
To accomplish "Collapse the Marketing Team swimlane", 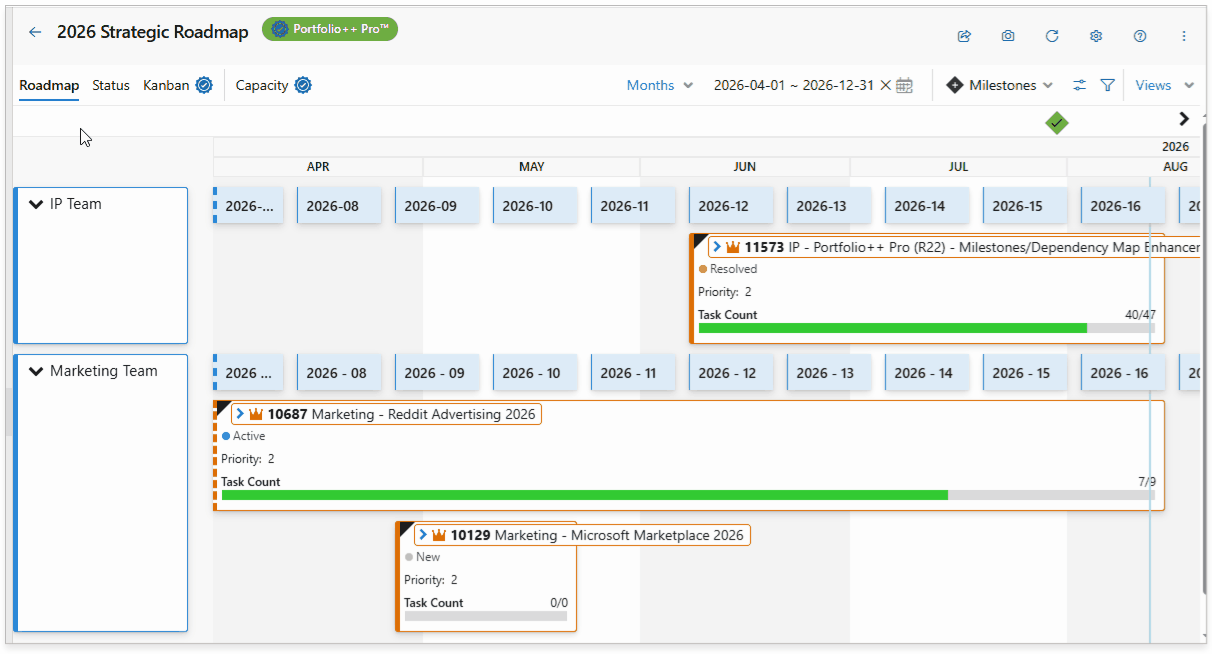I will click(x=37, y=371).
